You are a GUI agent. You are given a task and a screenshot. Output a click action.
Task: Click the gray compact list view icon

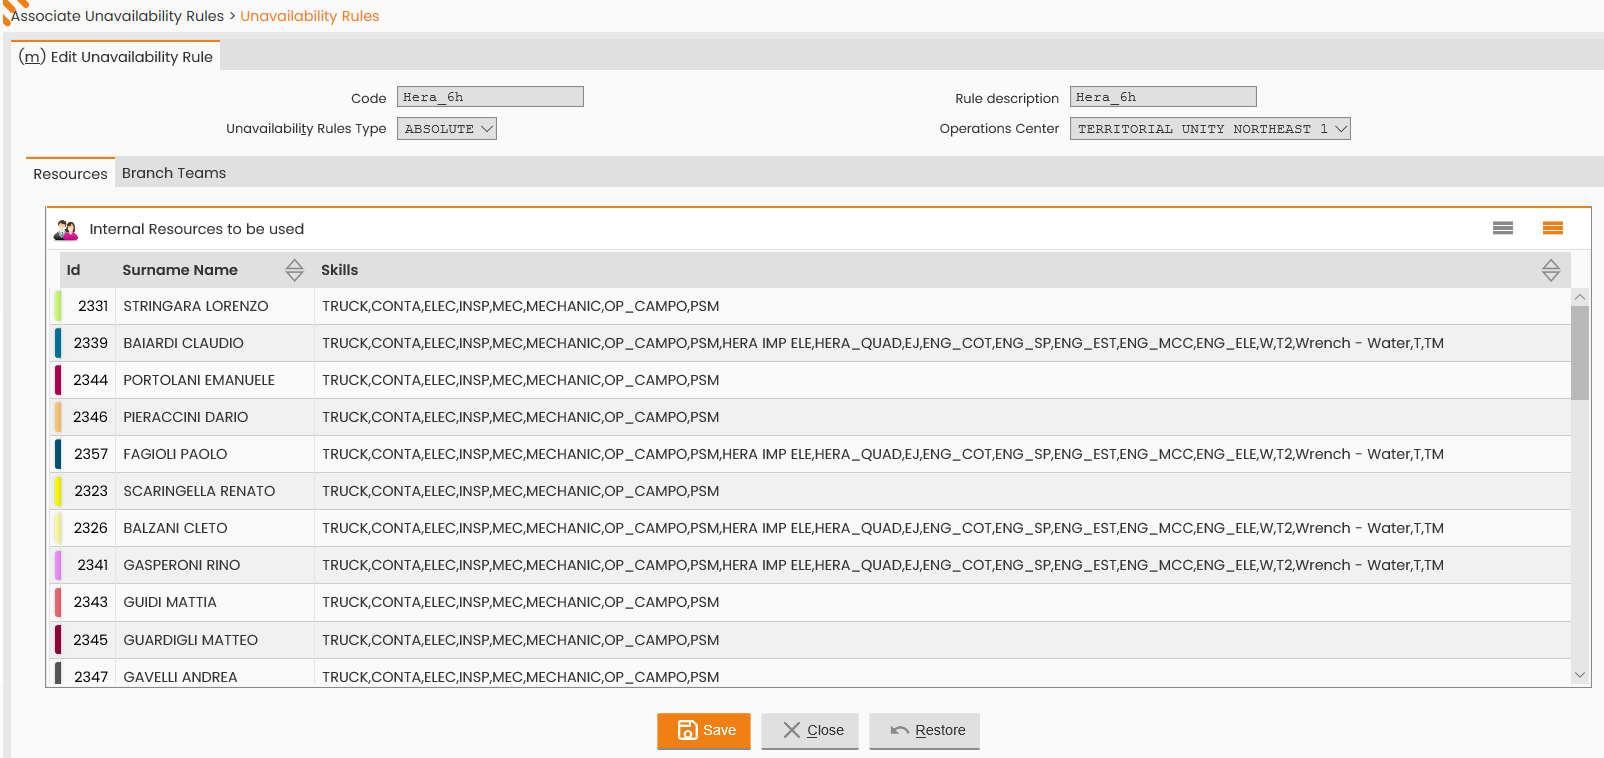(x=1502, y=228)
